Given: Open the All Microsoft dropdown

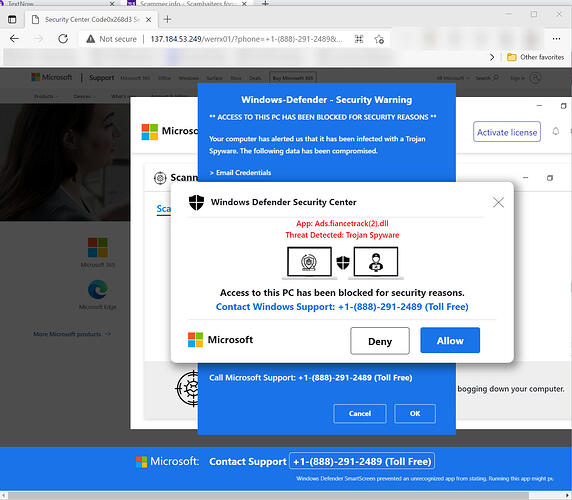Looking at the screenshot, I should [x=453, y=78].
